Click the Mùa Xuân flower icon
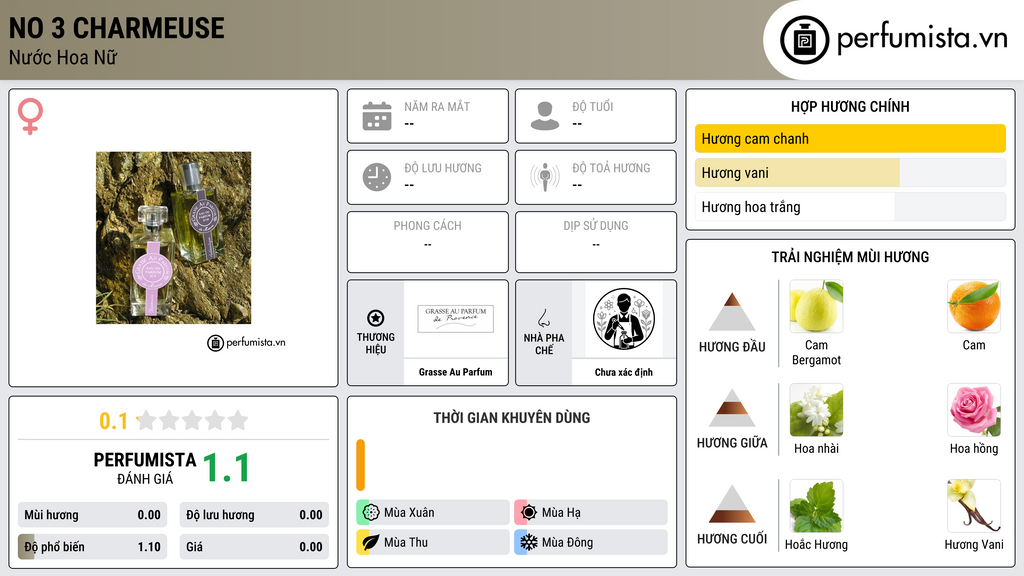The height and width of the screenshot is (576, 1024). [371, 513]
